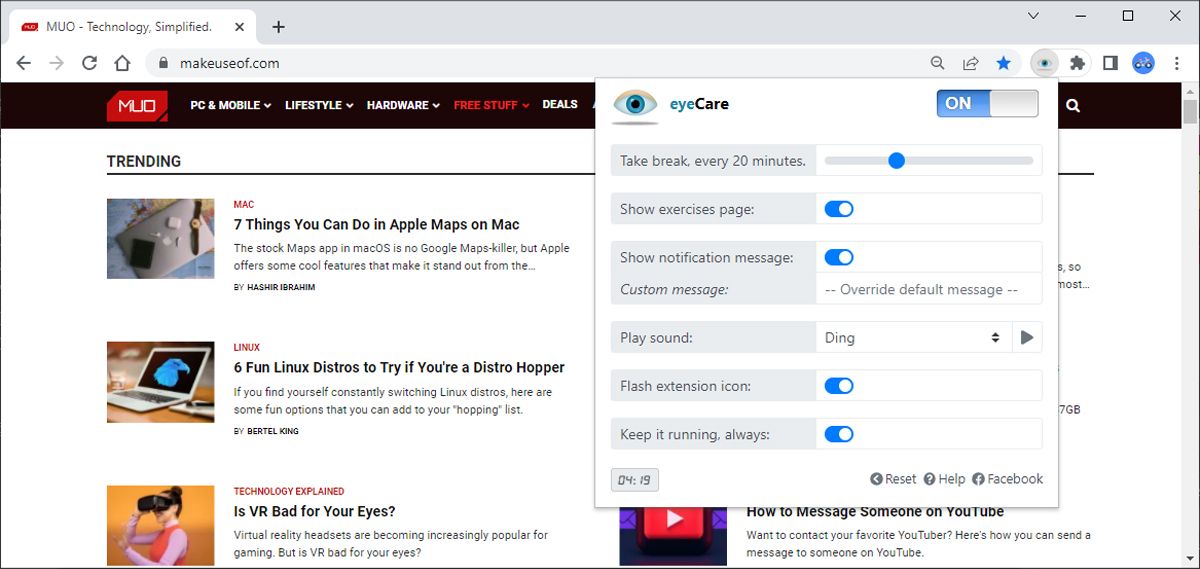Screen dimensions: 1200x569
Task: Open the VR headset article thumbnail
Action: pos(160,526)
